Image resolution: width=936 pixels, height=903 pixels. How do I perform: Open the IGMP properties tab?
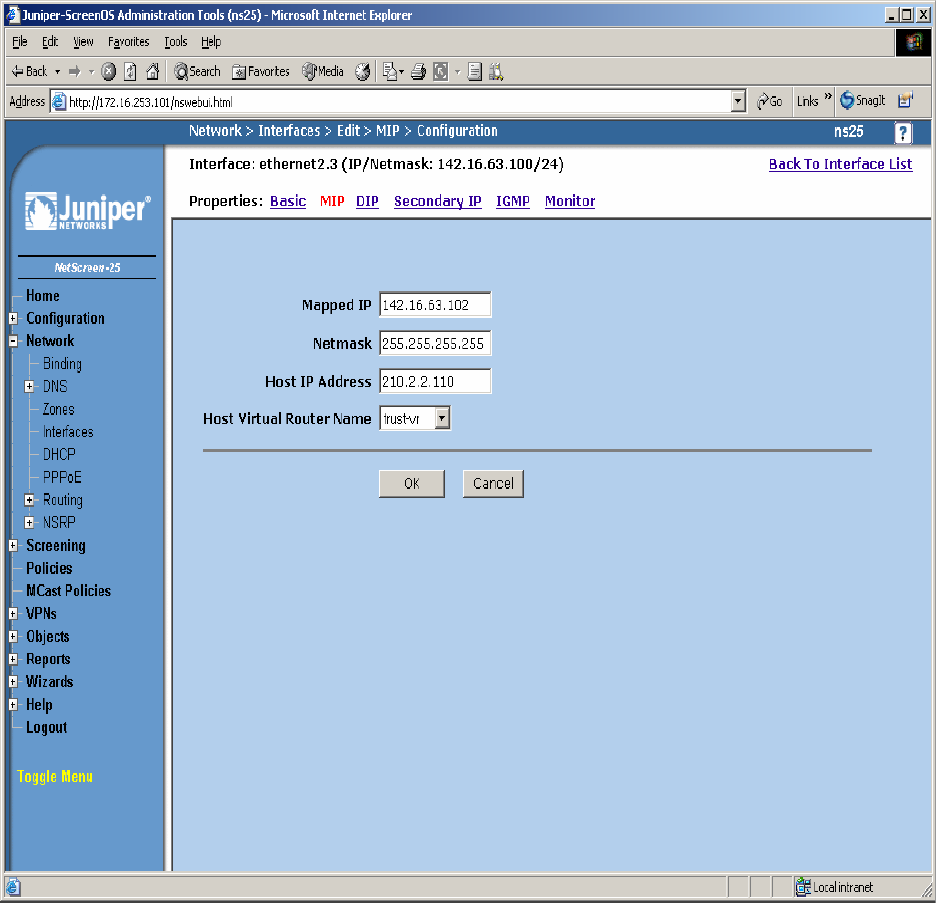tap(513, 201)
